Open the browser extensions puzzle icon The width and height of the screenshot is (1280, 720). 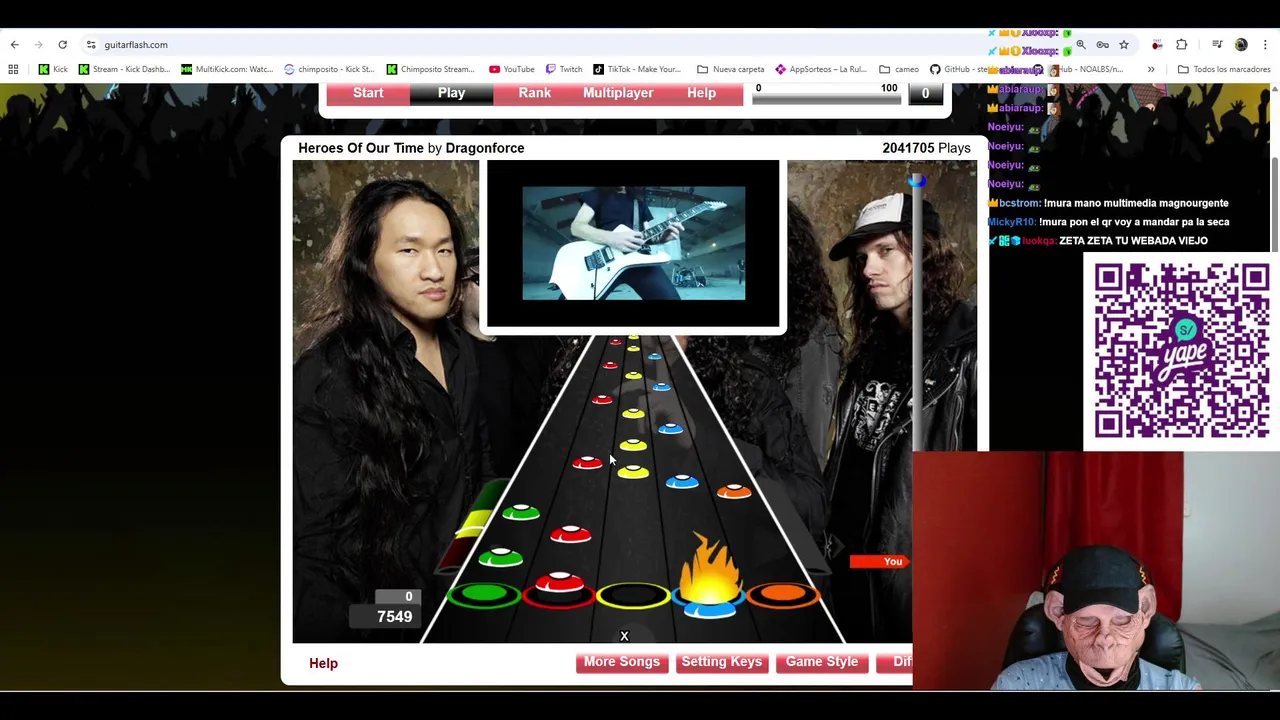[1182, 45]
